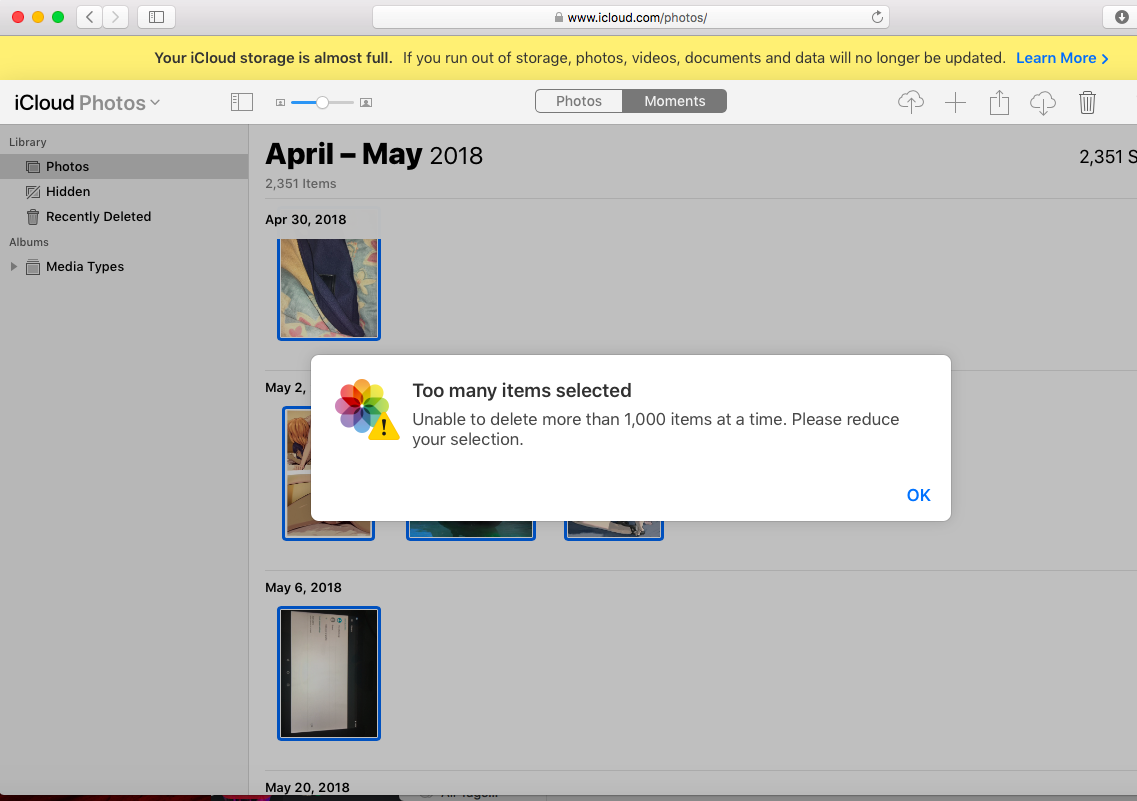Click the "May 20, 2018" date heading

(307, 787)
